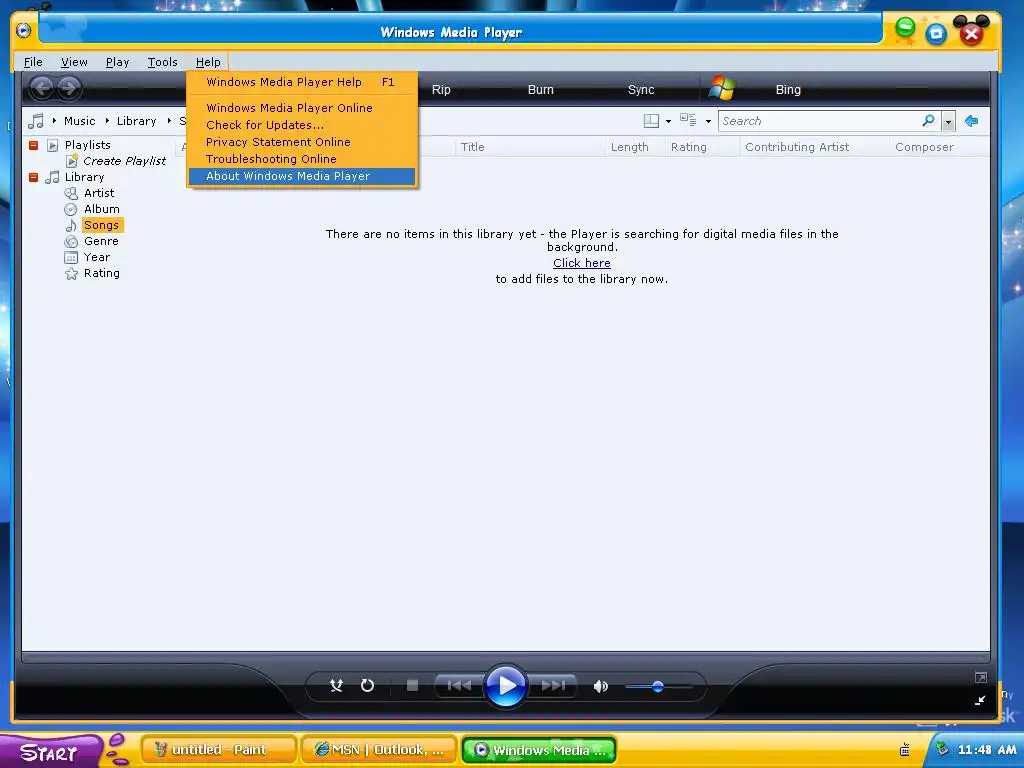The height and width of the screenshot is (768, 1024).
Task: Switch to compact mode icon
Action: [980, 701]
